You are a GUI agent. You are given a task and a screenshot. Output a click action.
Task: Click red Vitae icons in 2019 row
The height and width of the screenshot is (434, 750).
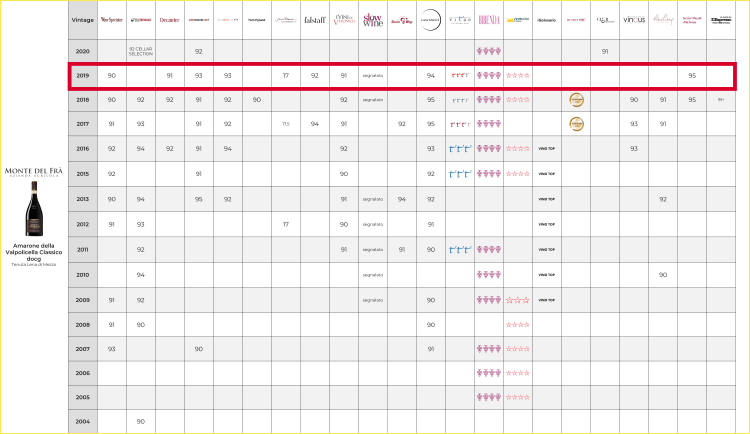pos(460,76)
